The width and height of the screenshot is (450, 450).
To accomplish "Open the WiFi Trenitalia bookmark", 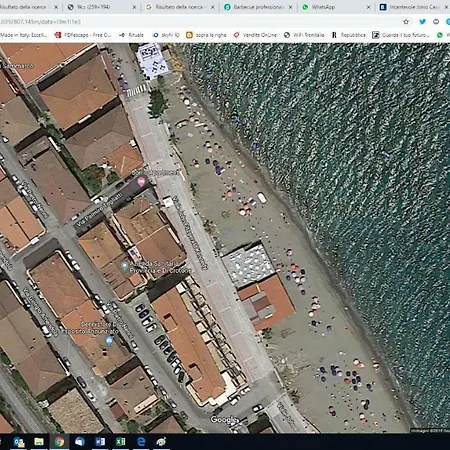I will pos(304,35).
